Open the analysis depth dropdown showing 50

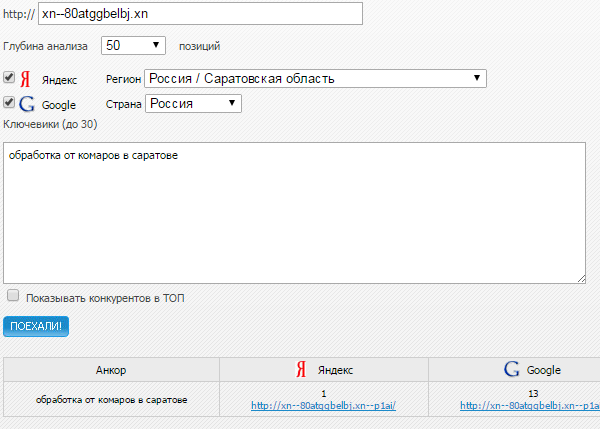tap(133, 46)
